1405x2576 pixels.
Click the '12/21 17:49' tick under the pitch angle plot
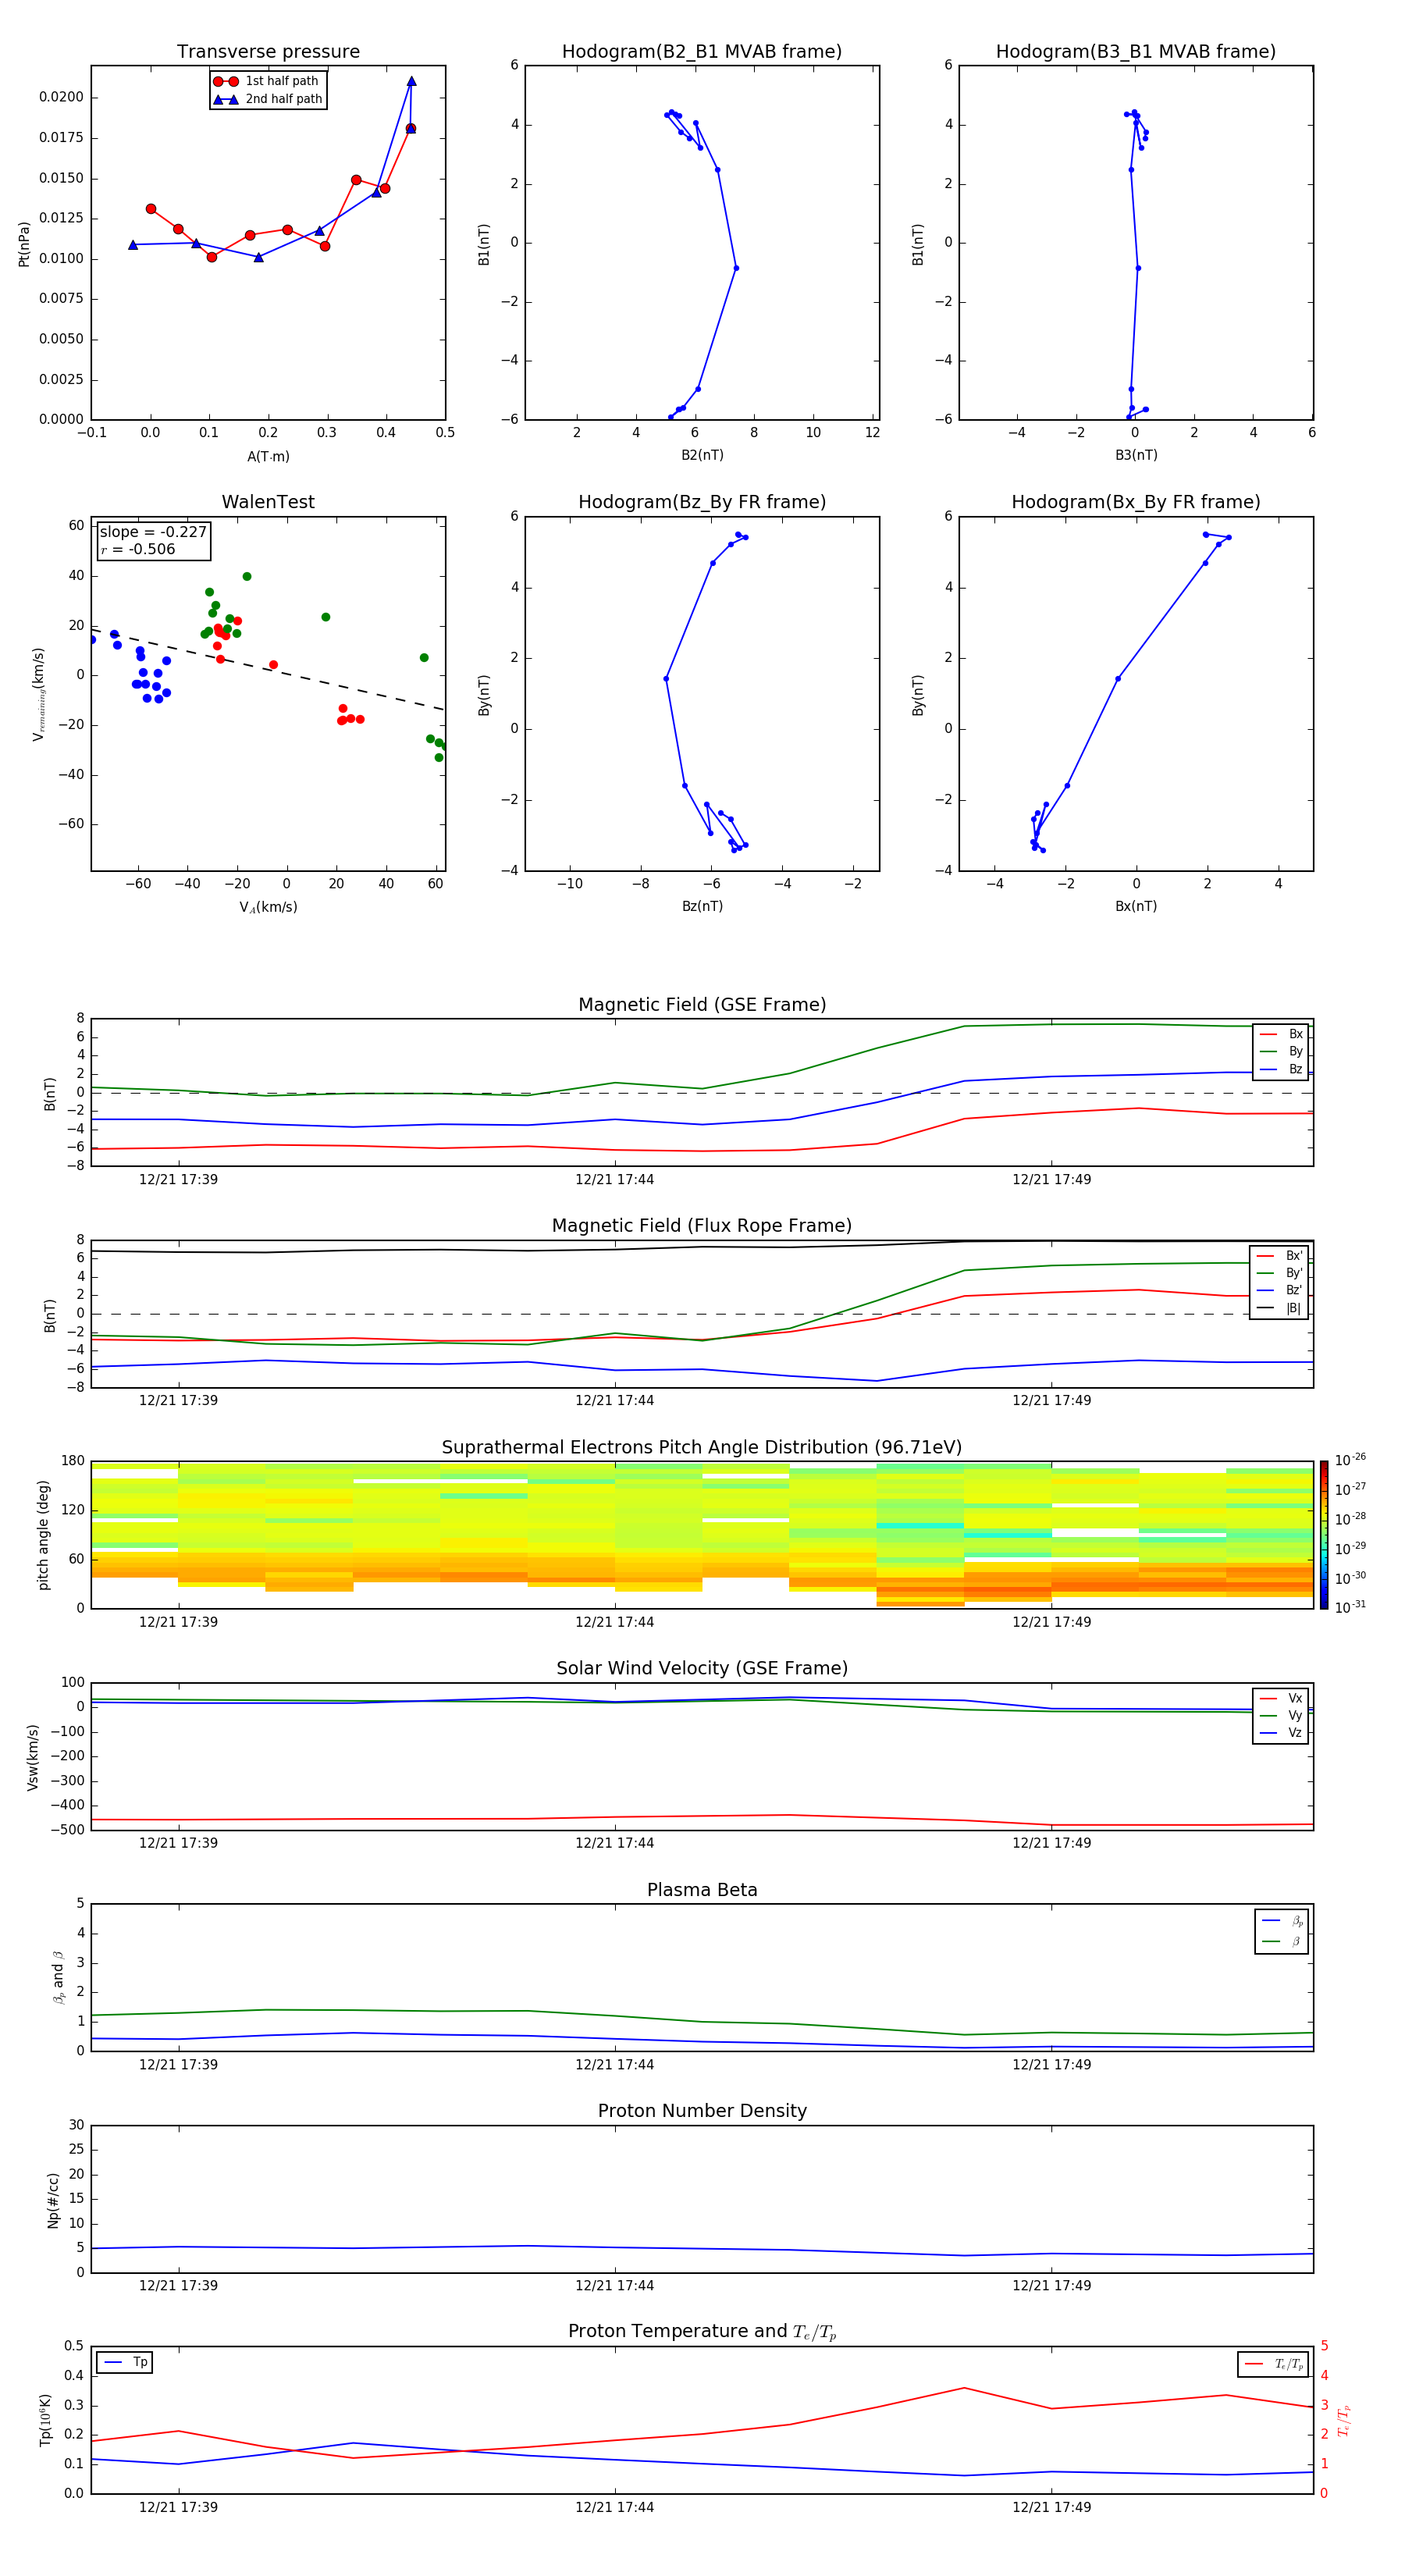point(1051,1622)
